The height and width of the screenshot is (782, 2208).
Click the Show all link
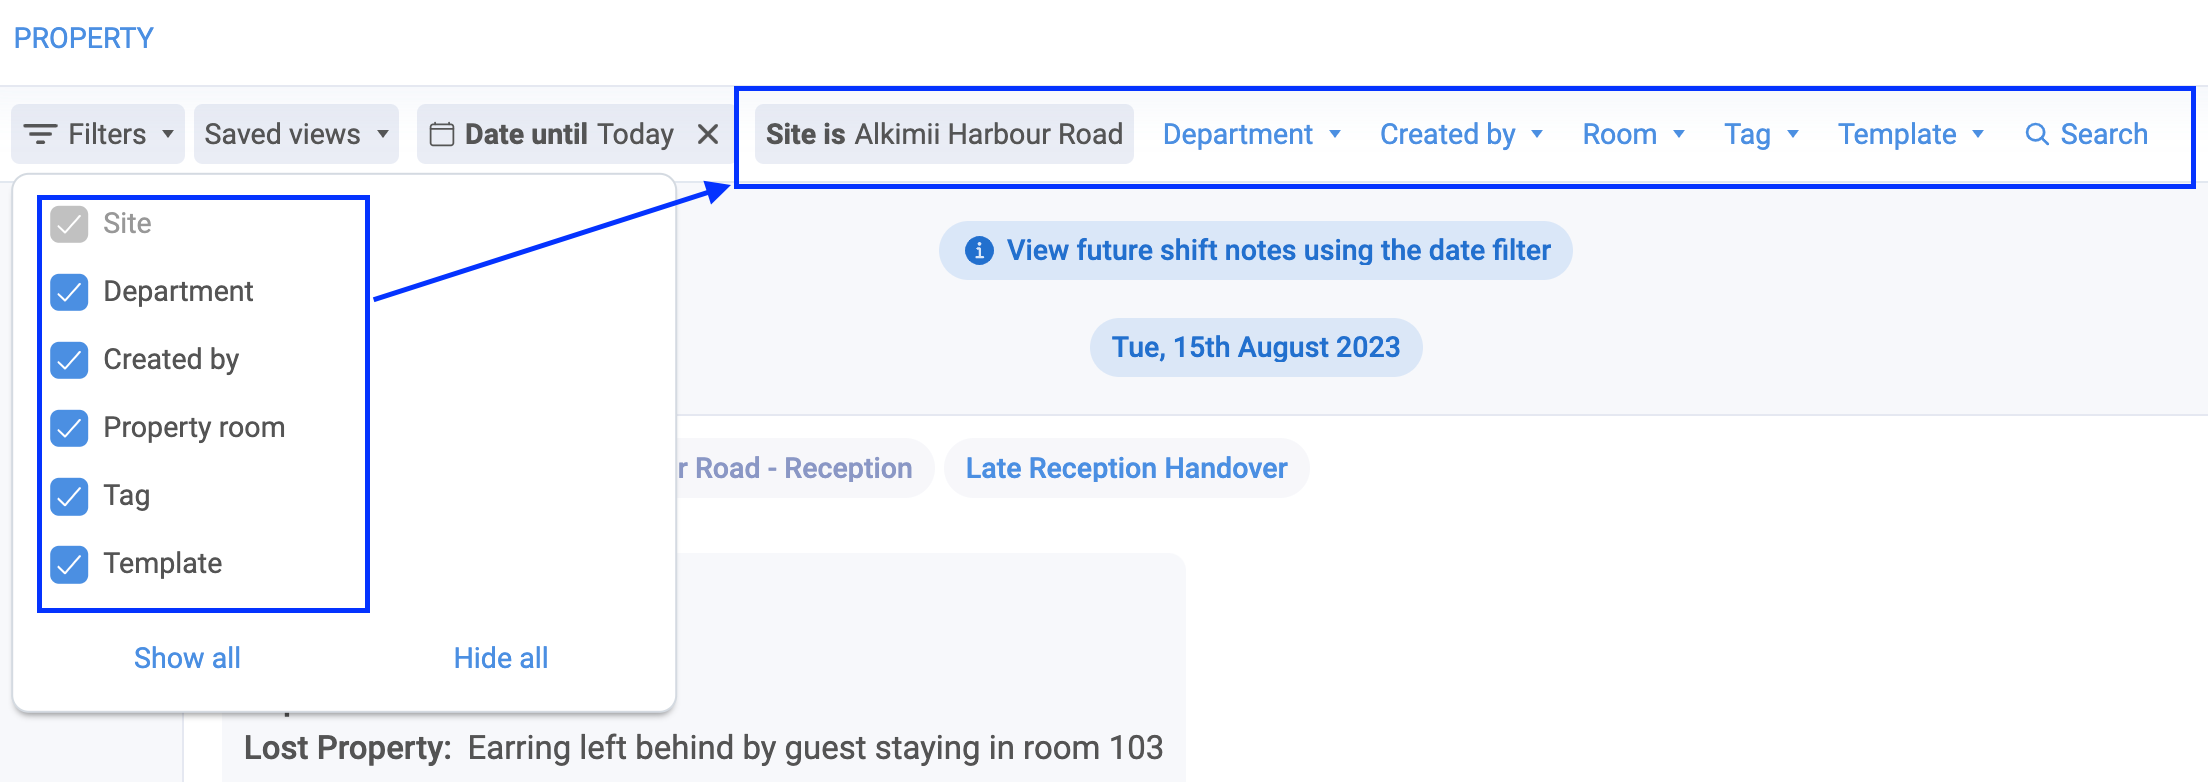point(187,658)
